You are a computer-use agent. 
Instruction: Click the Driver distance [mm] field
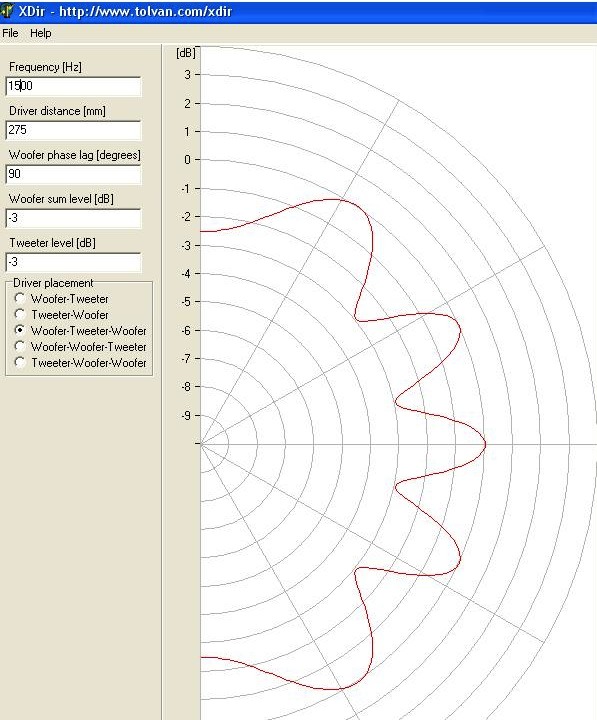point(73,130)
